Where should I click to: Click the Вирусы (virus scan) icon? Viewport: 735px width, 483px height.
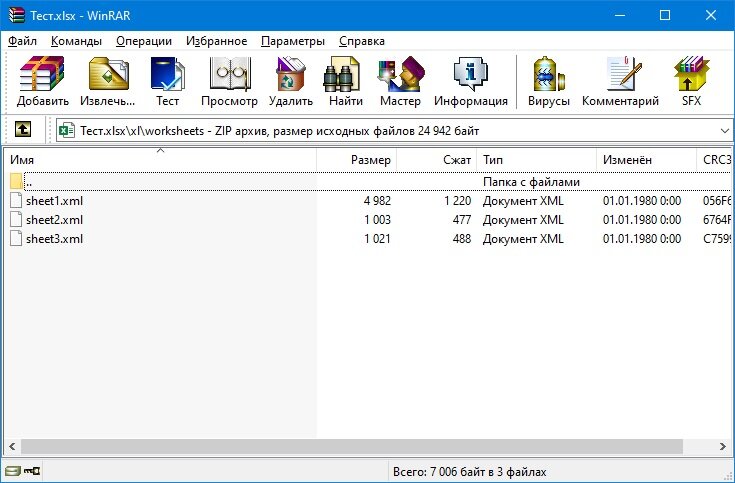point(548,74)
